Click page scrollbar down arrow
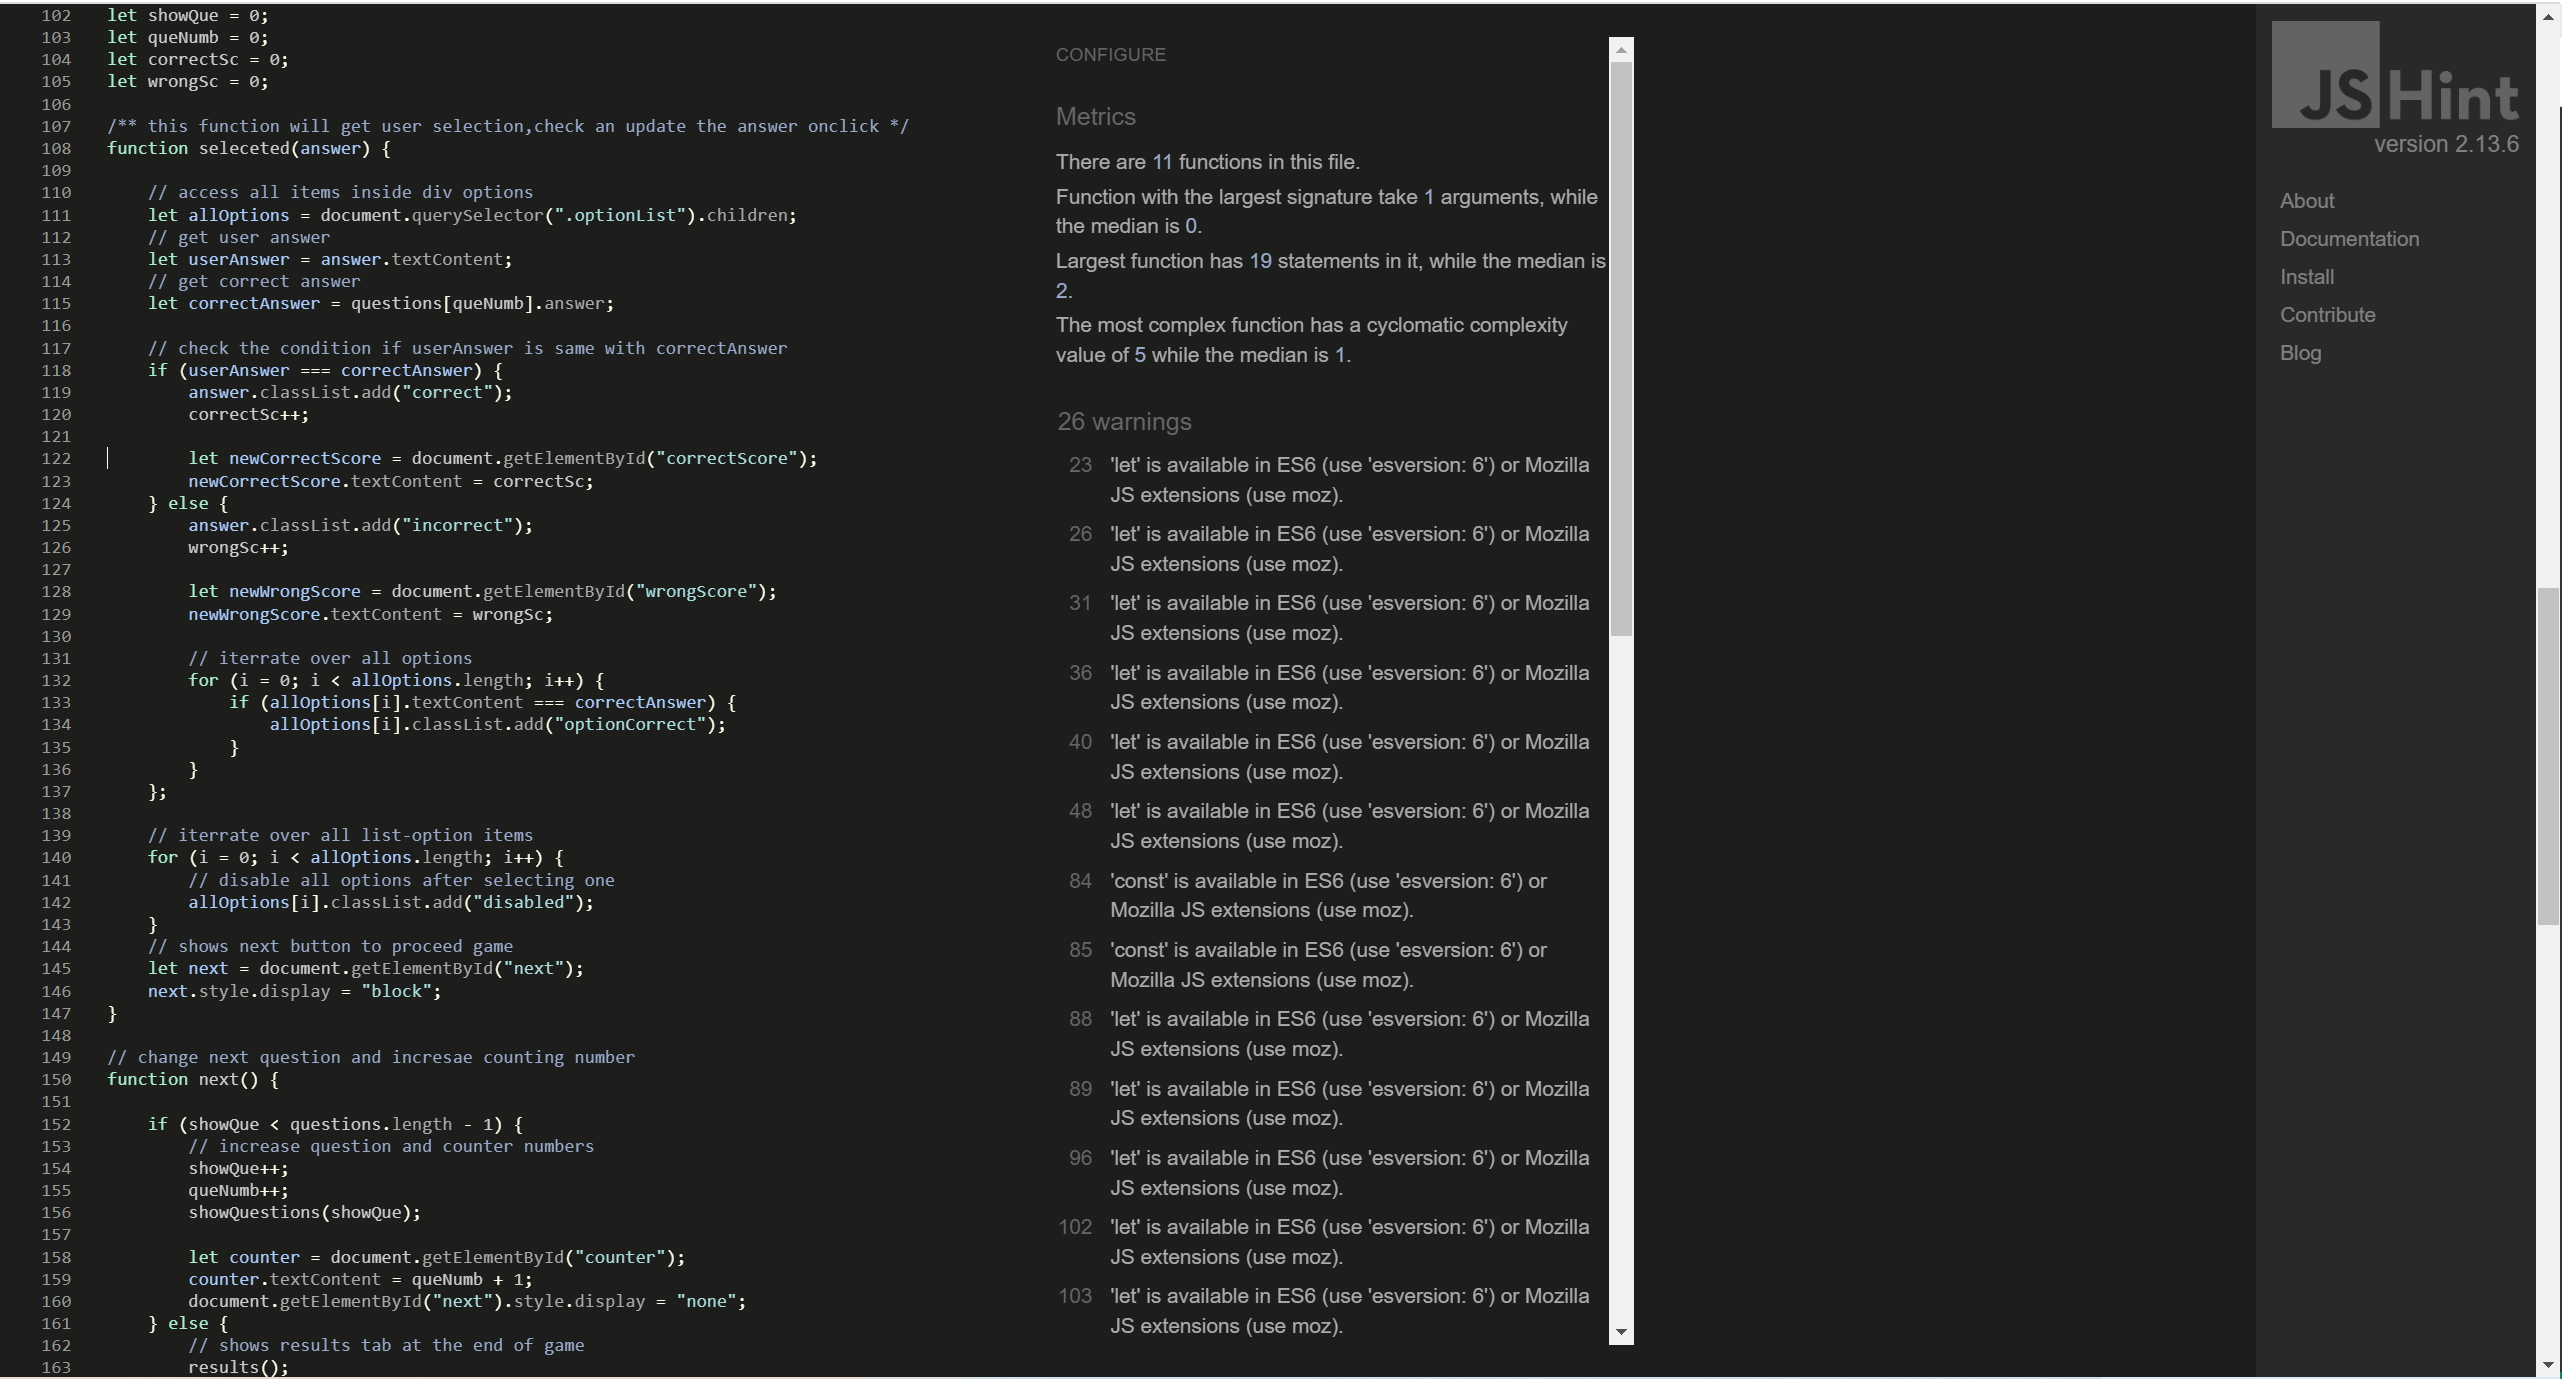The height and width of the screenshot is (1379, 2562). coord(2549,1365)
